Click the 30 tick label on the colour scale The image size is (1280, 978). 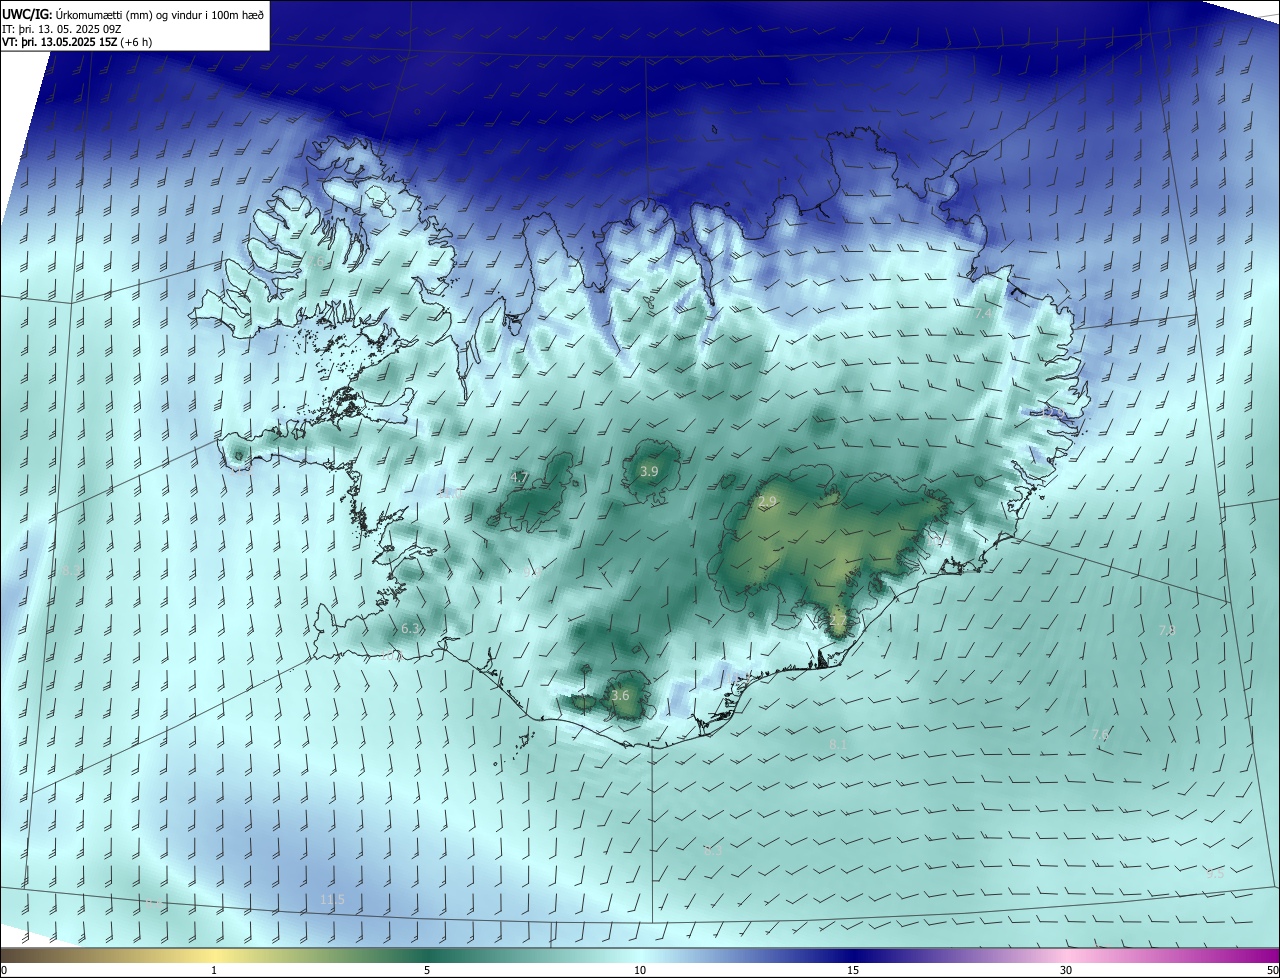tap(1066, 971)
